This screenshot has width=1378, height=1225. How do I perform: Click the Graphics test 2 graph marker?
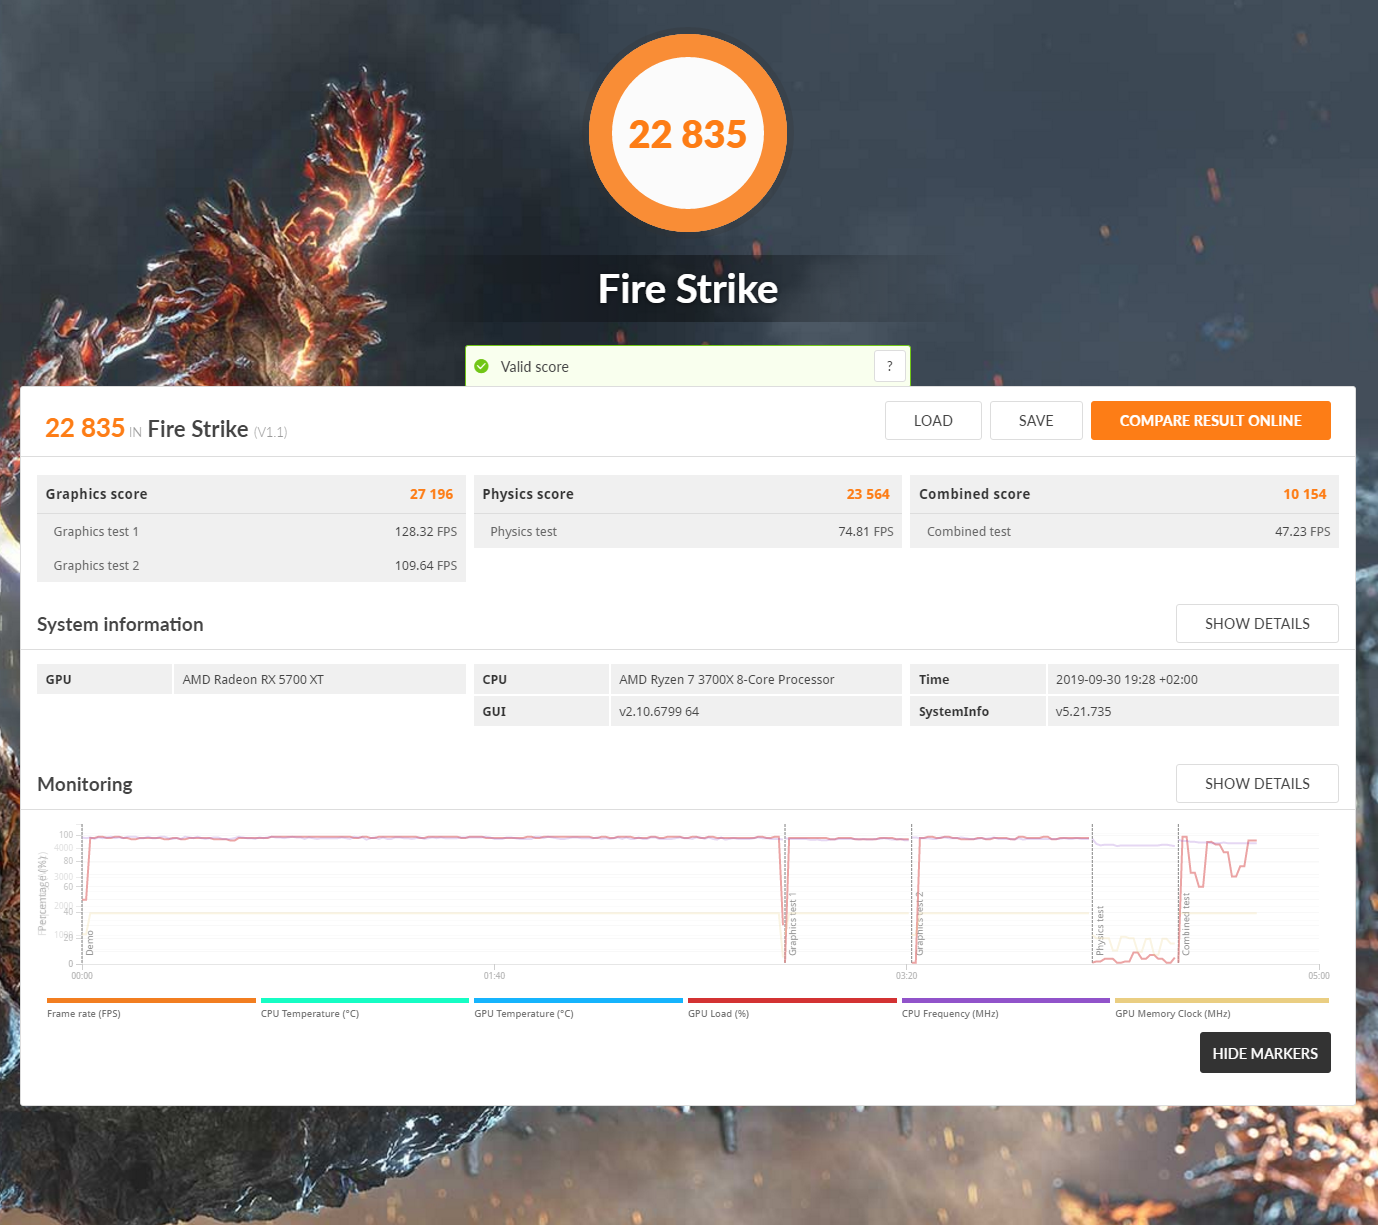[x=920, y=924]
